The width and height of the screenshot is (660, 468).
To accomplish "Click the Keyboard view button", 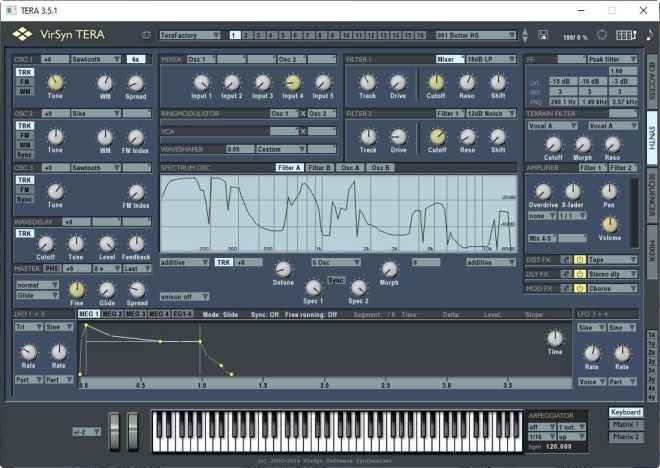I will click(x=625, y=412).
